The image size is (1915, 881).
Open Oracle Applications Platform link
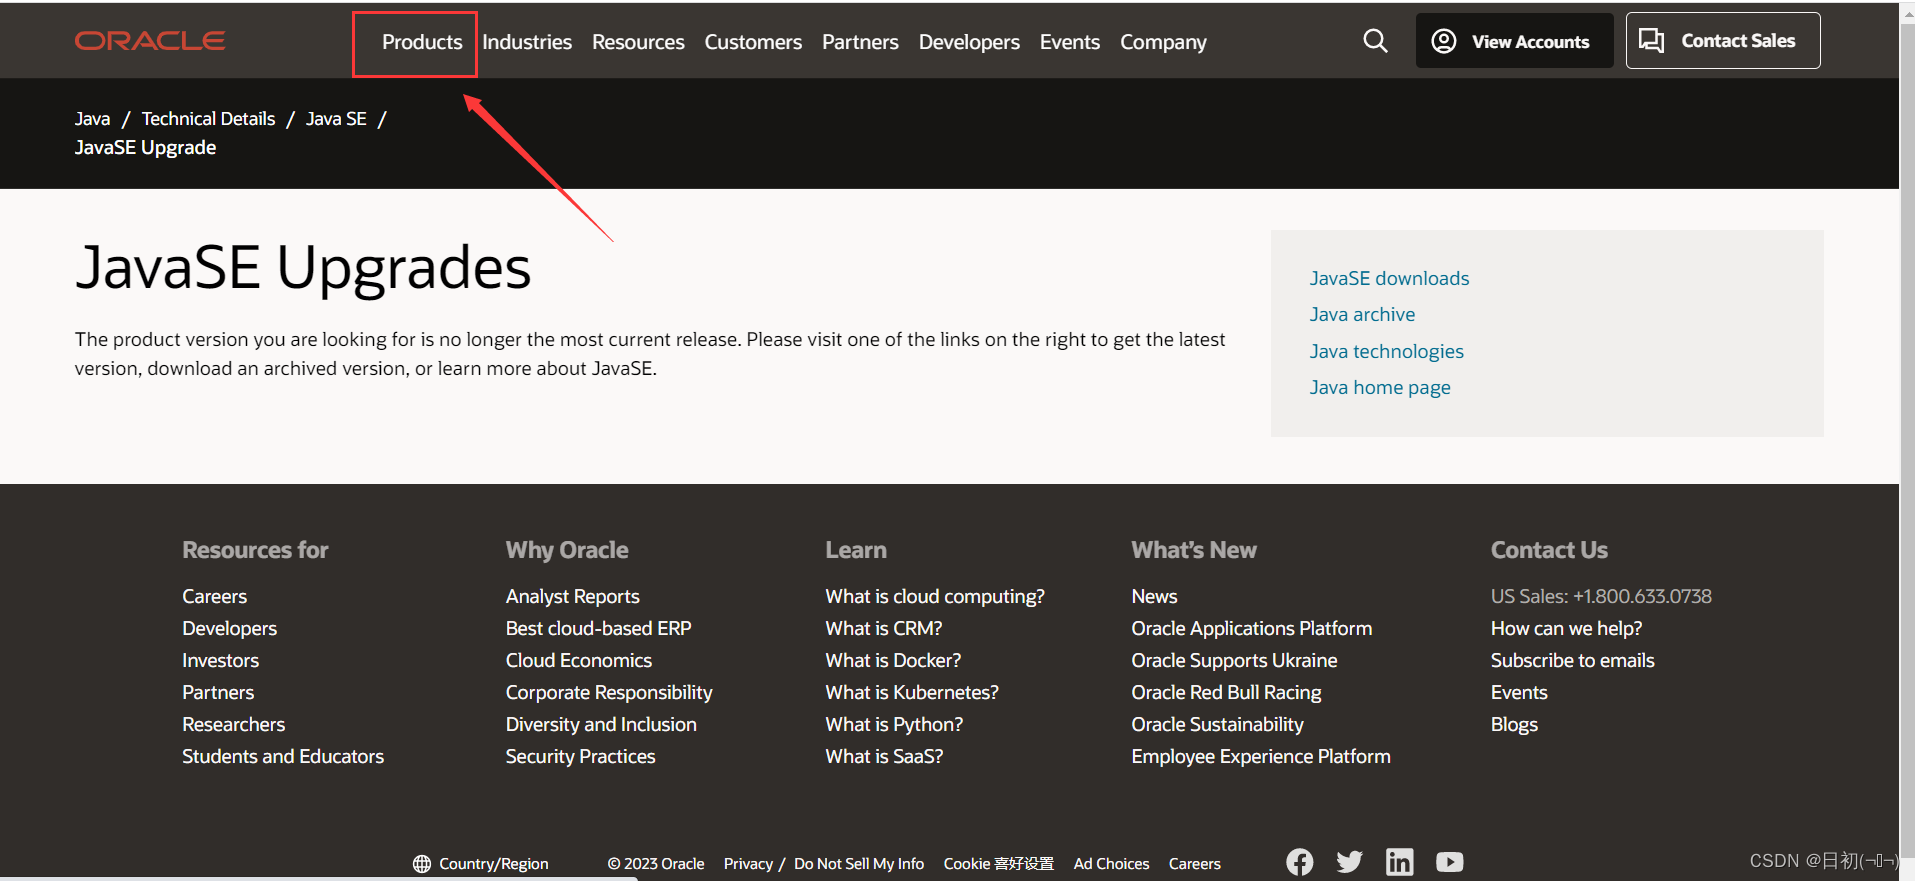point(1252,628)
